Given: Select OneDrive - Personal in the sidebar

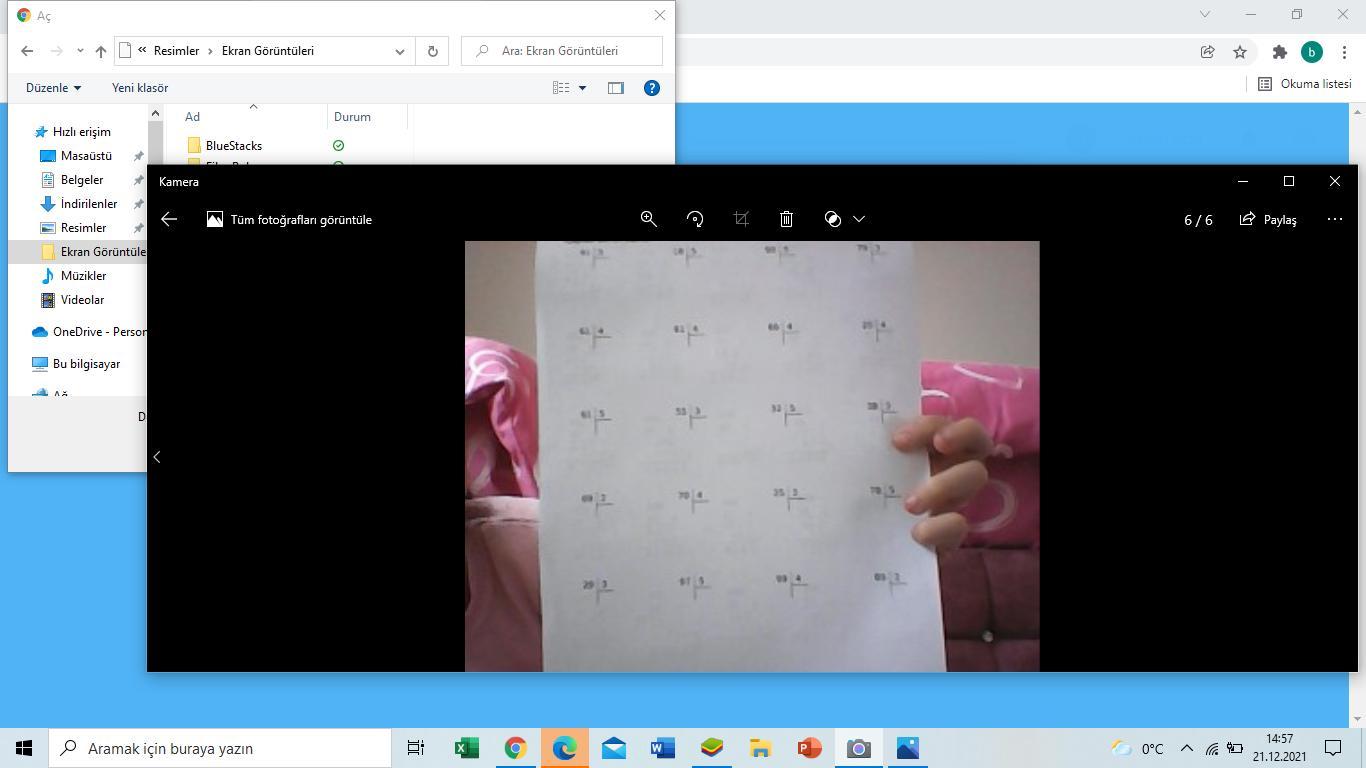Looking at the screenshot, I should tap(90, 332).
